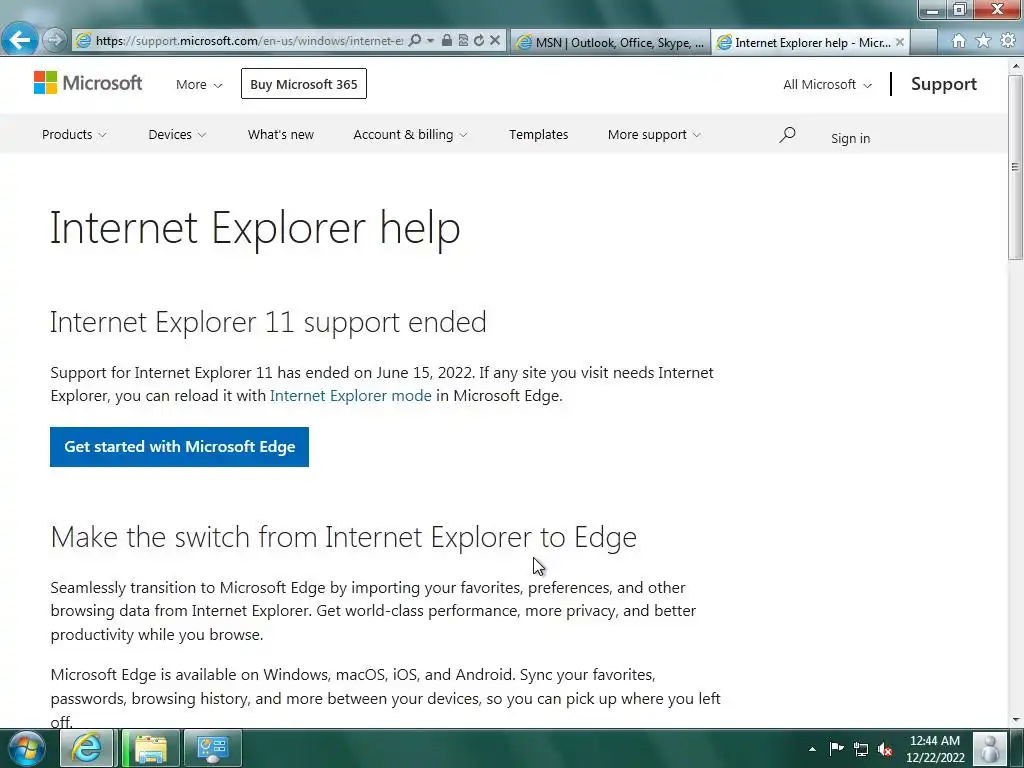This screenshot has height=768, width=1024.
Task: Open the address bar autocomplete dropdown arrow
Action: pyautogui.click(x=430, y=40)
